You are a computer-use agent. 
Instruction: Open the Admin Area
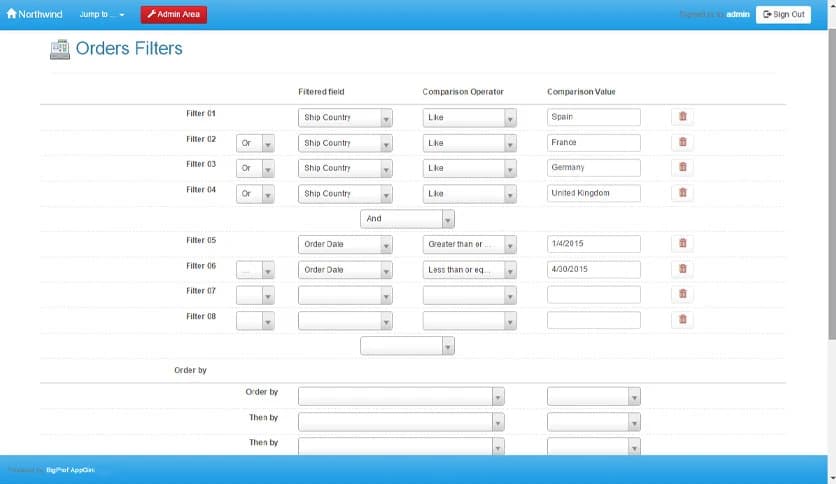[174, 15]
